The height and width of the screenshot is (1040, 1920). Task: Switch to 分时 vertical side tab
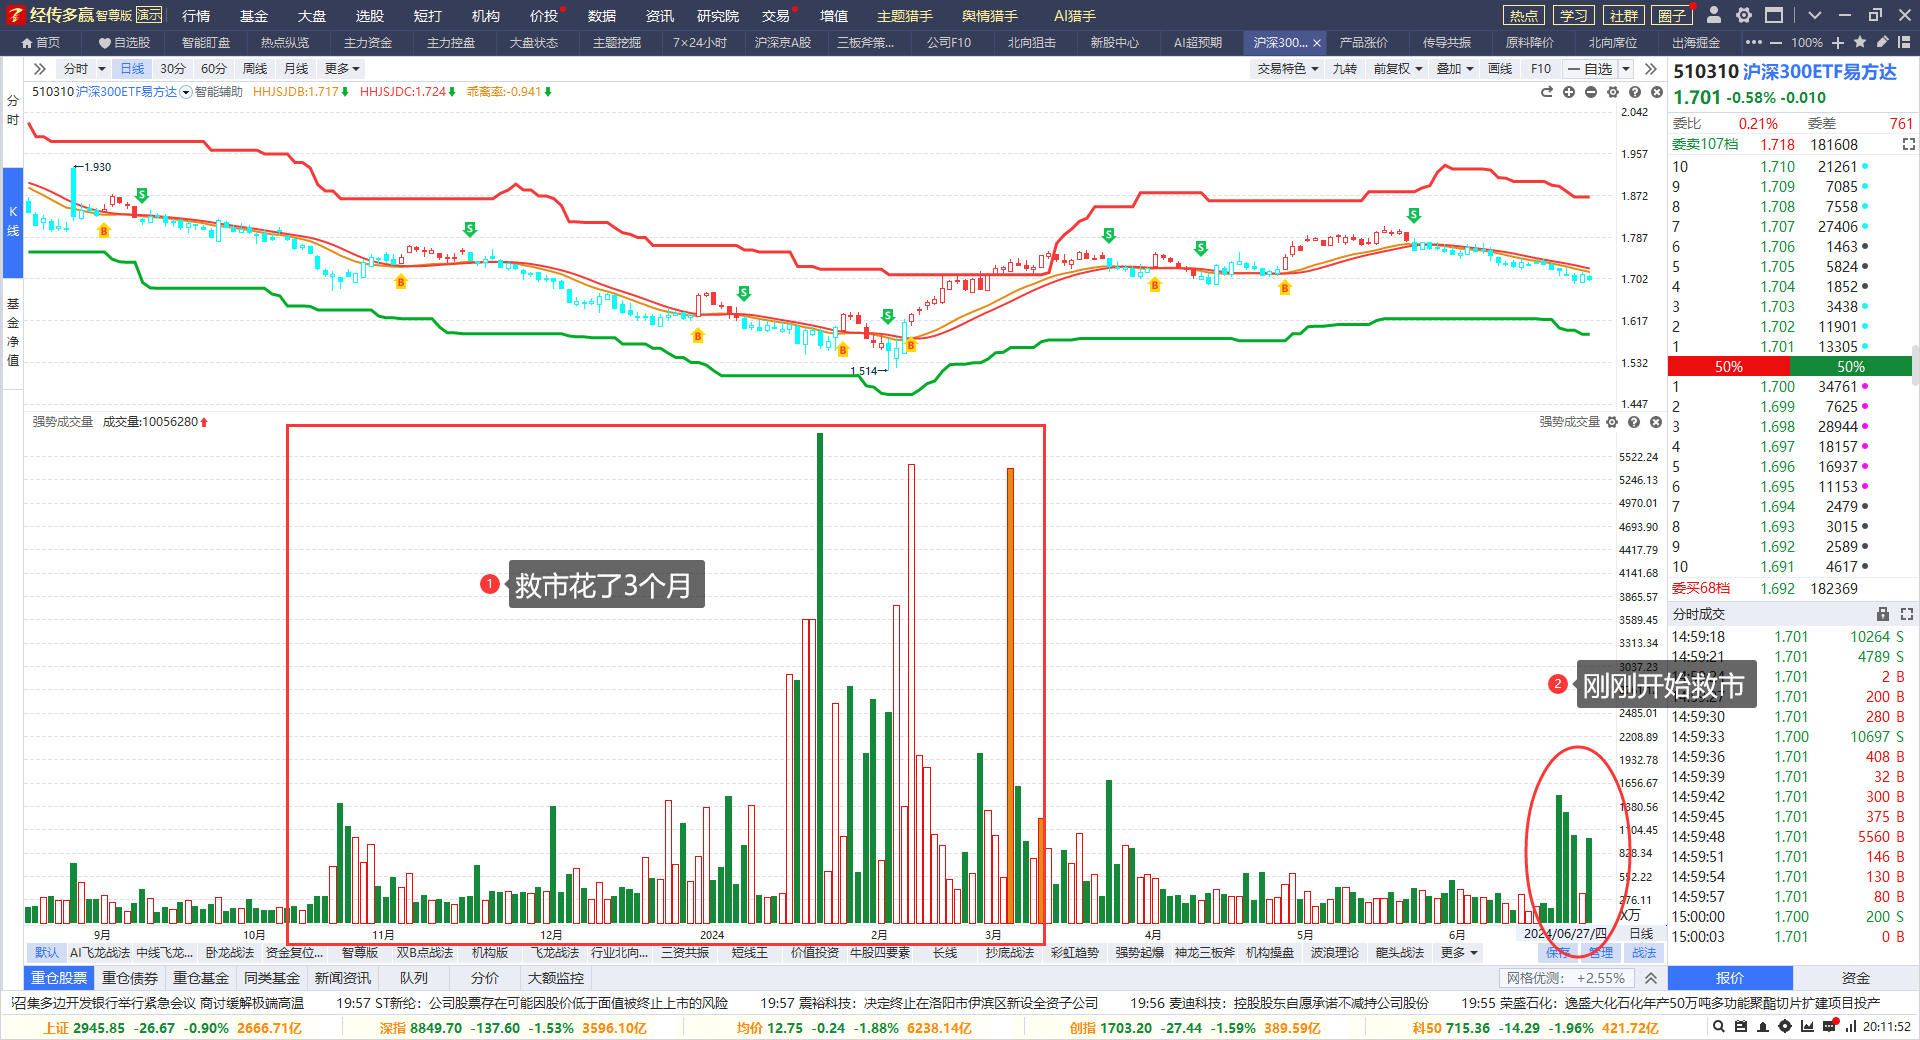coord(13,110)
